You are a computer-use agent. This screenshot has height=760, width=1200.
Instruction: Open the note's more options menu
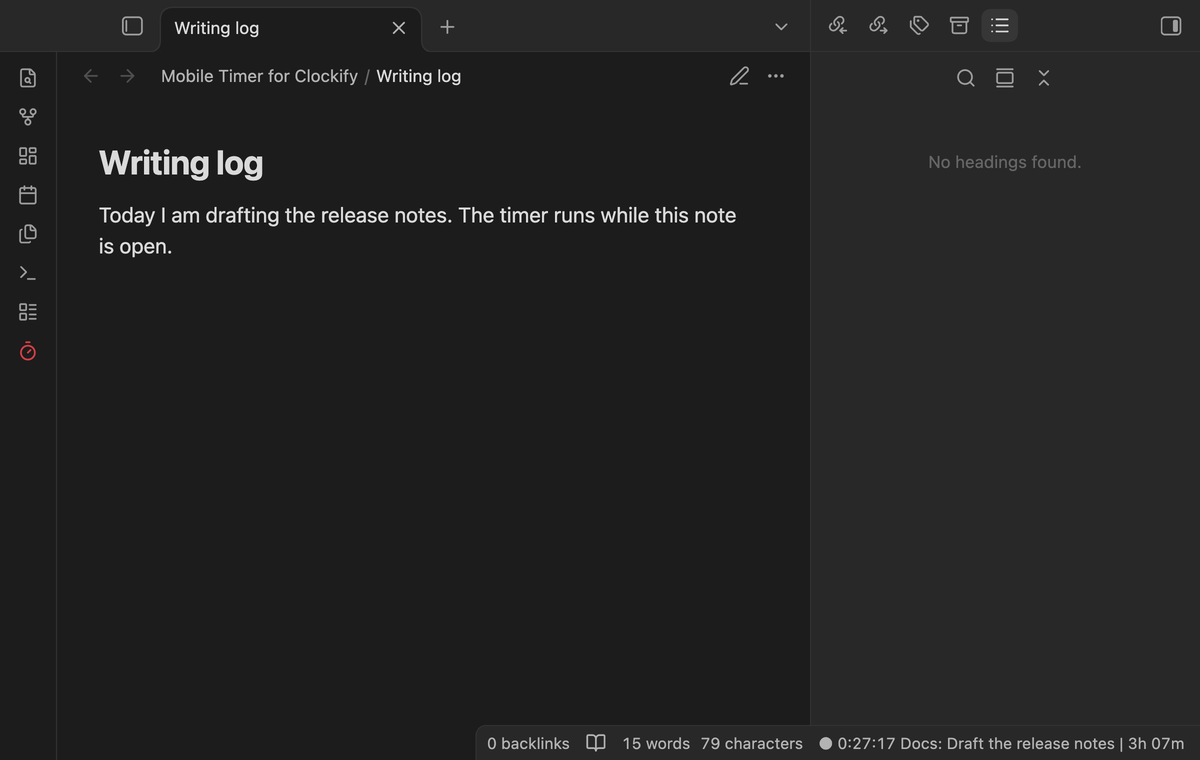click(776, 76)
